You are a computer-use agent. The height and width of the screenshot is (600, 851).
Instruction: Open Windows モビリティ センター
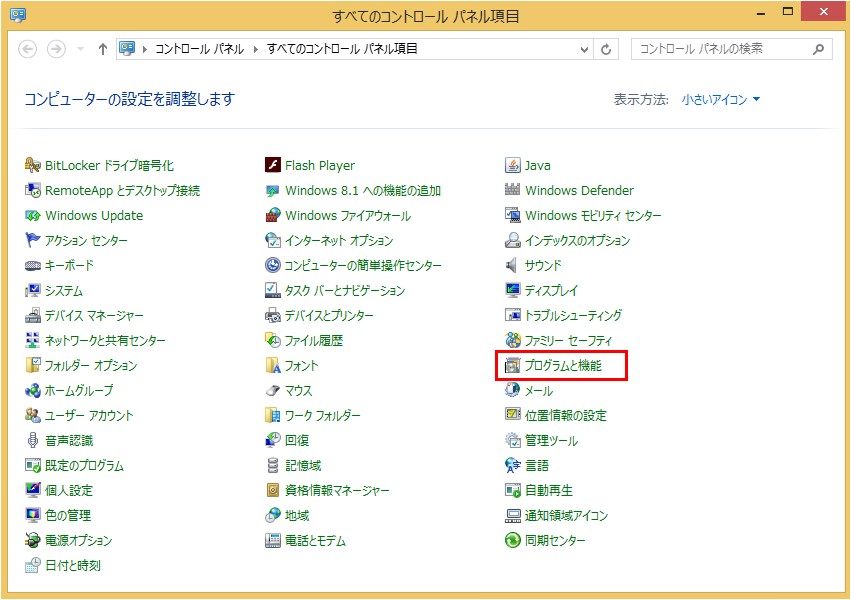[583, 215]
